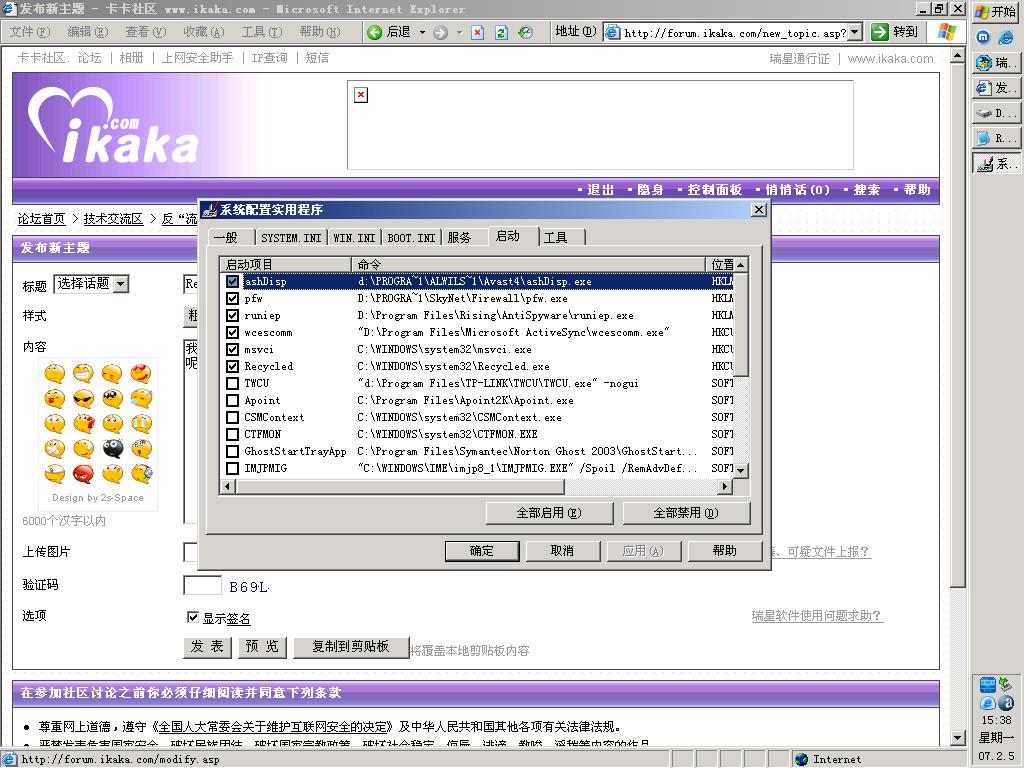Open the Start (开始) button on taskbar

(996, 12)
